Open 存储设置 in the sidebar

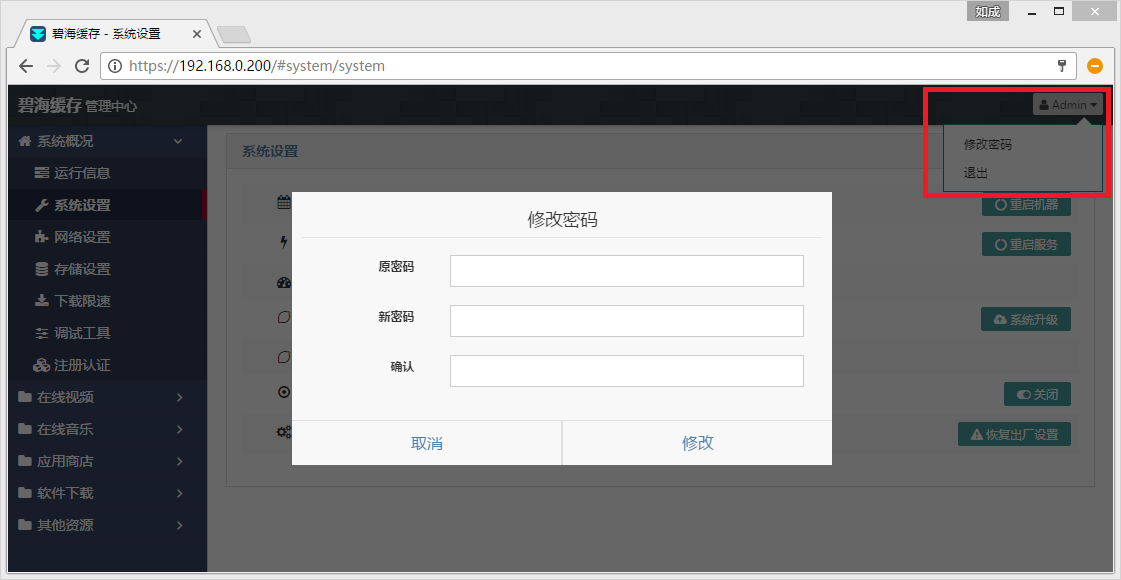(x=81, y=269)
